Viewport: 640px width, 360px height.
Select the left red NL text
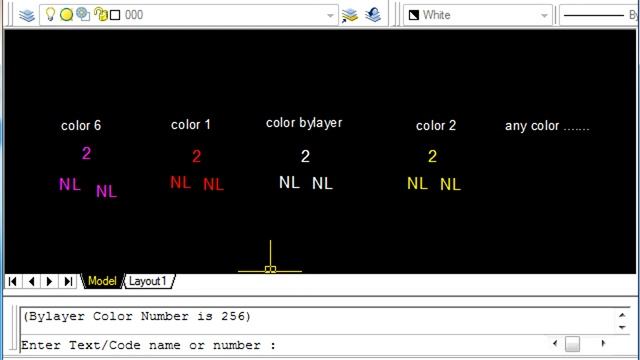[180, 182]
